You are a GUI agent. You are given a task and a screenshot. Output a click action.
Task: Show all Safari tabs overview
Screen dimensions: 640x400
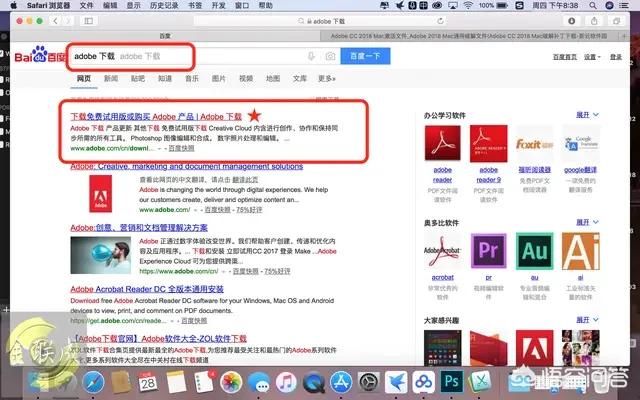[616, 21]
